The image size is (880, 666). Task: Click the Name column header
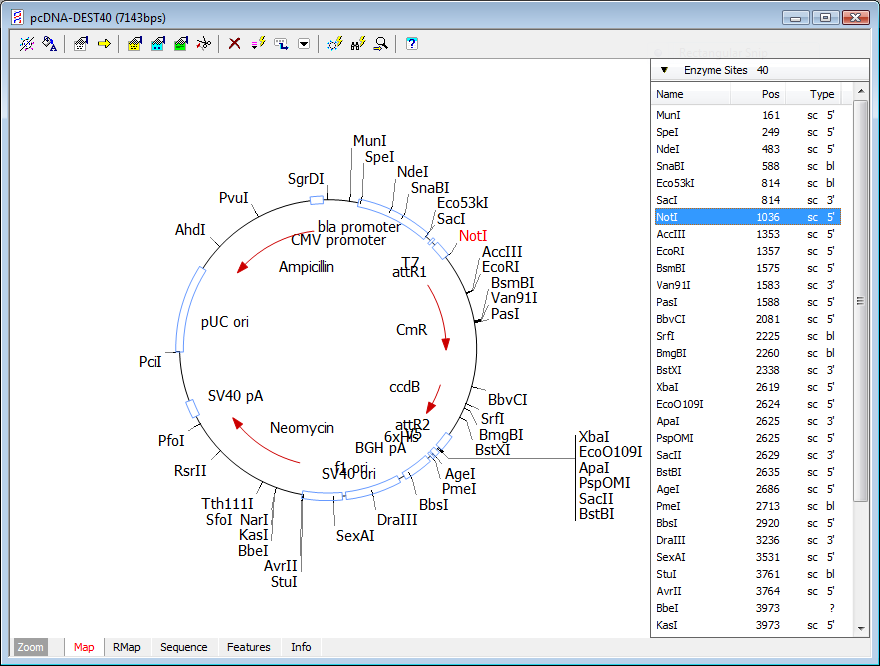click(x=691, y=94)
